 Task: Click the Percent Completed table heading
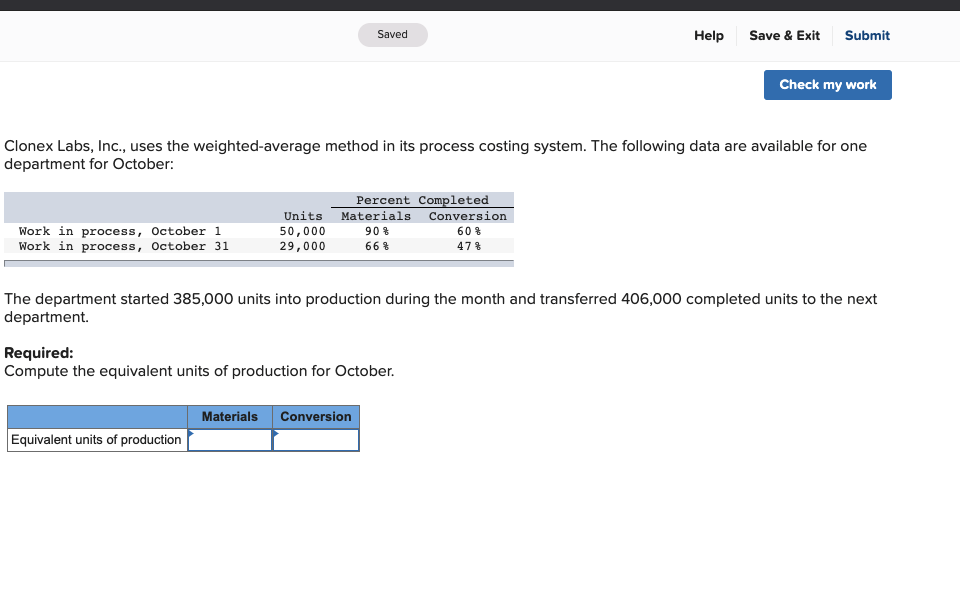click(x=421, y=200)
